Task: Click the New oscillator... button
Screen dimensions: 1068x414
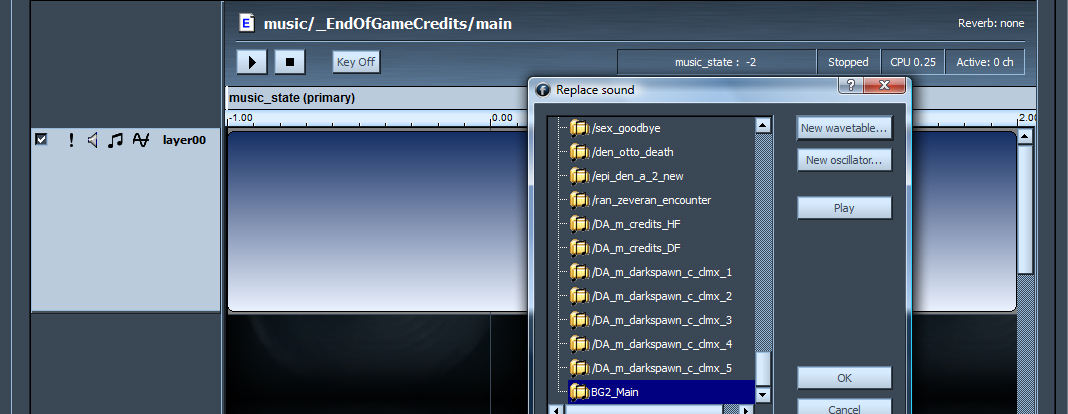Action: pyautogui.click(x=844, y=160)
